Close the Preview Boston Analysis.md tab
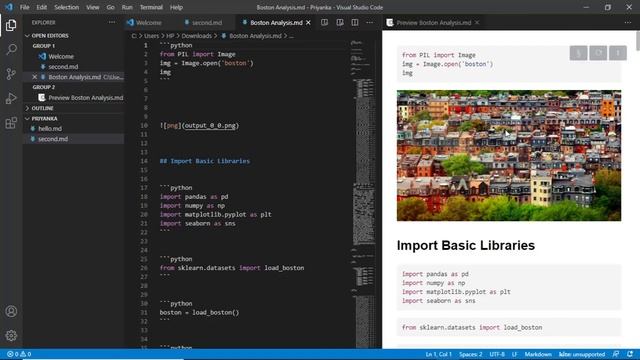Image resolution: width=640 pixels, height=360 pixels. click(477, 22)
